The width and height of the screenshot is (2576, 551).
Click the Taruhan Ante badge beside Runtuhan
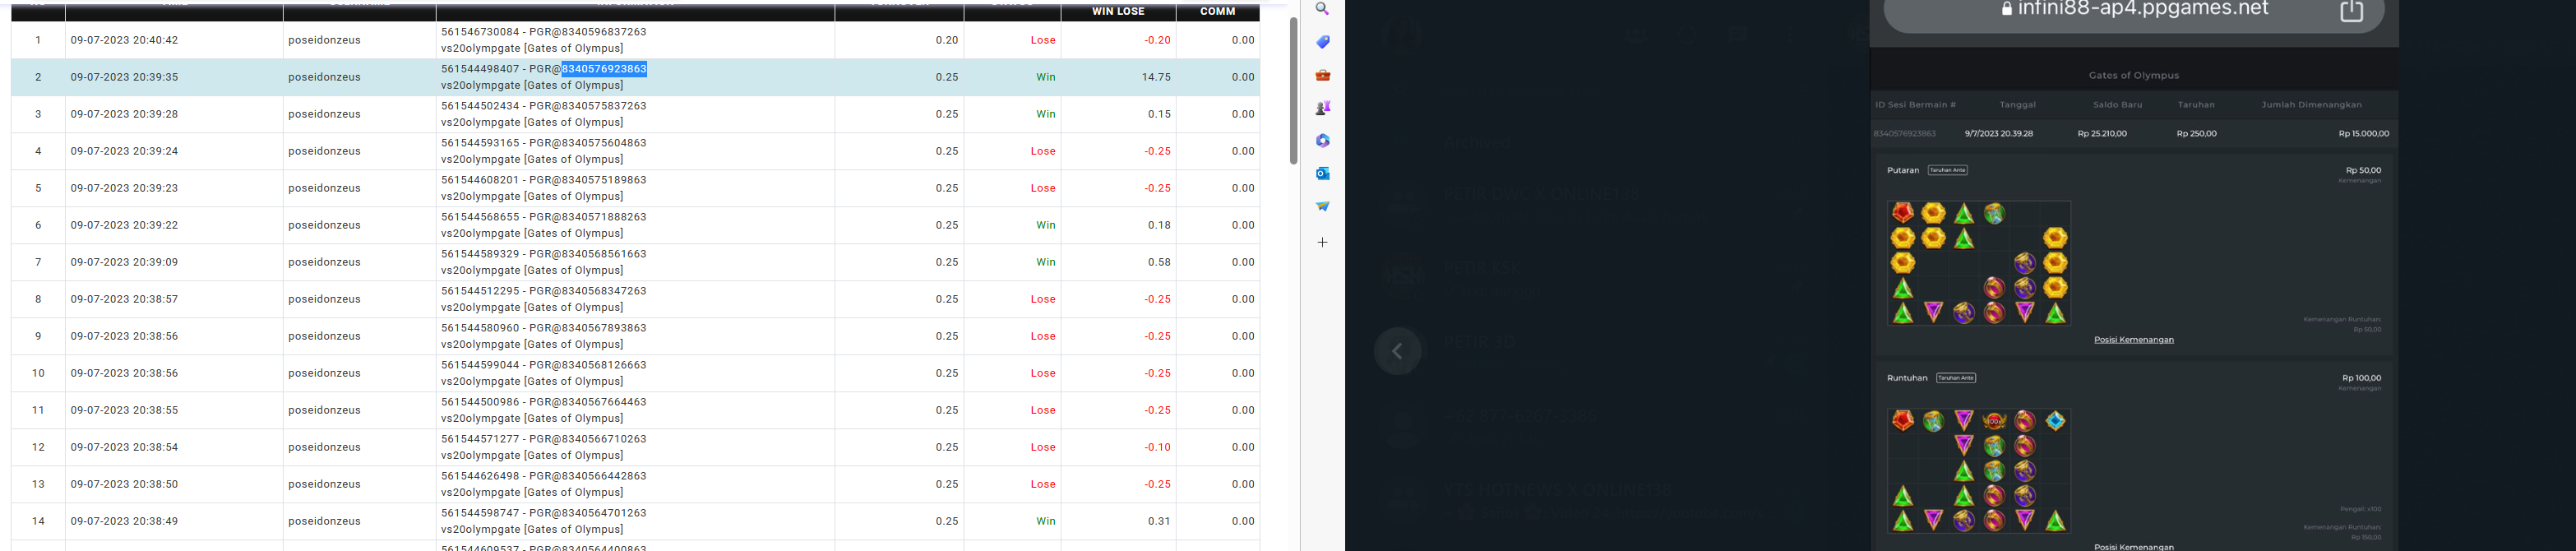(x=1955, y=378)
